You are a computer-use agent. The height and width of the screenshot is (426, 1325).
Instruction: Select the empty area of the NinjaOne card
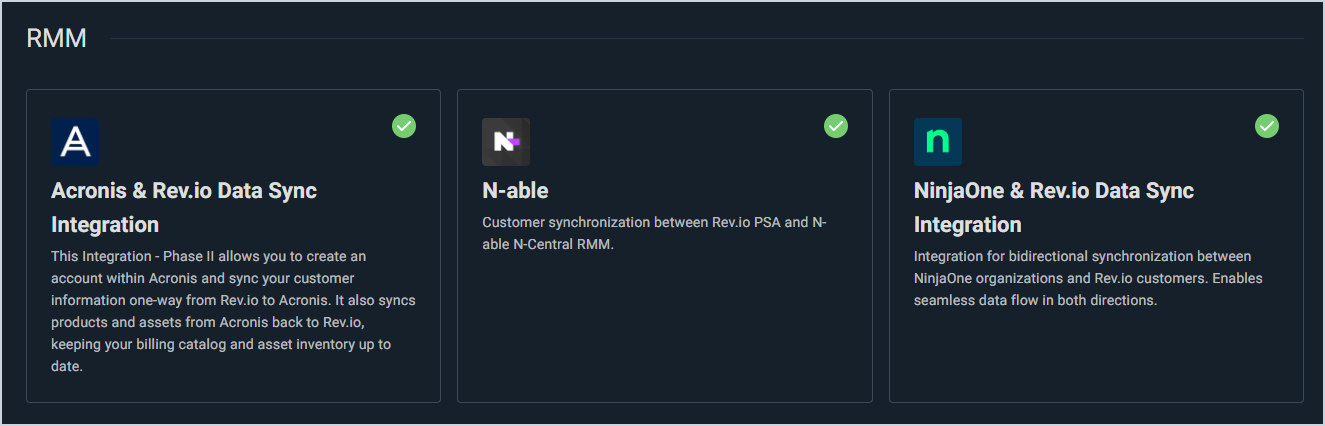[x=1095, y=355]
